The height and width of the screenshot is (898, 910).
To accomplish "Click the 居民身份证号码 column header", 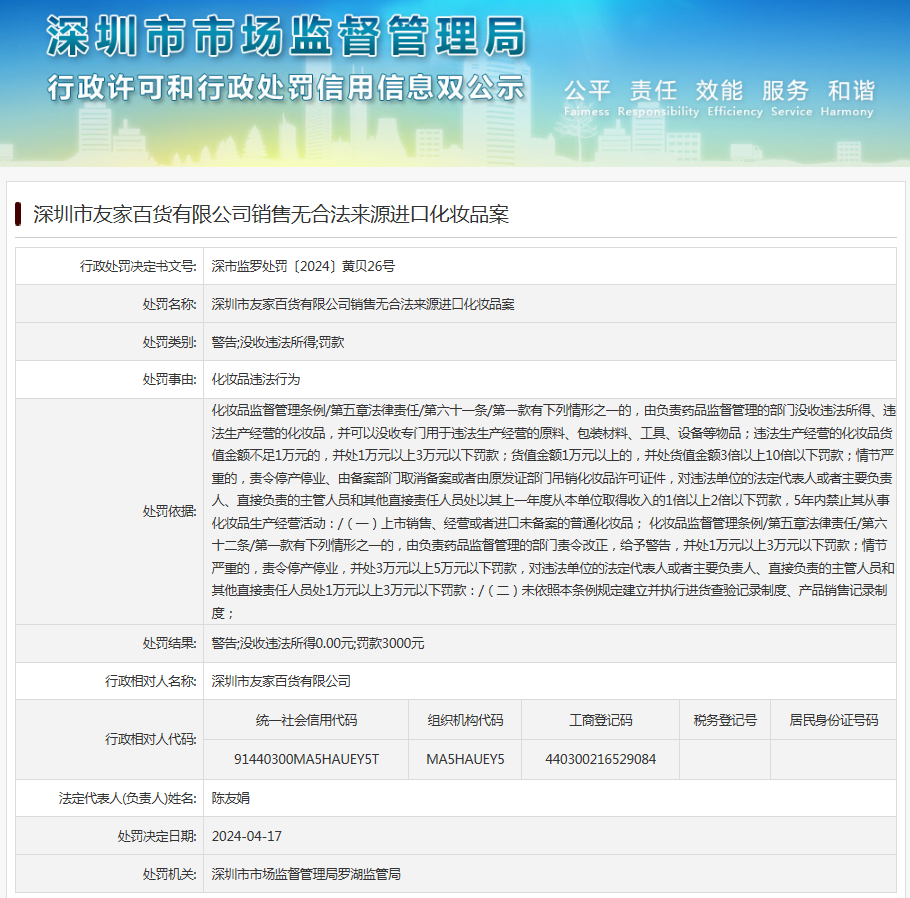I will point(834,720).
